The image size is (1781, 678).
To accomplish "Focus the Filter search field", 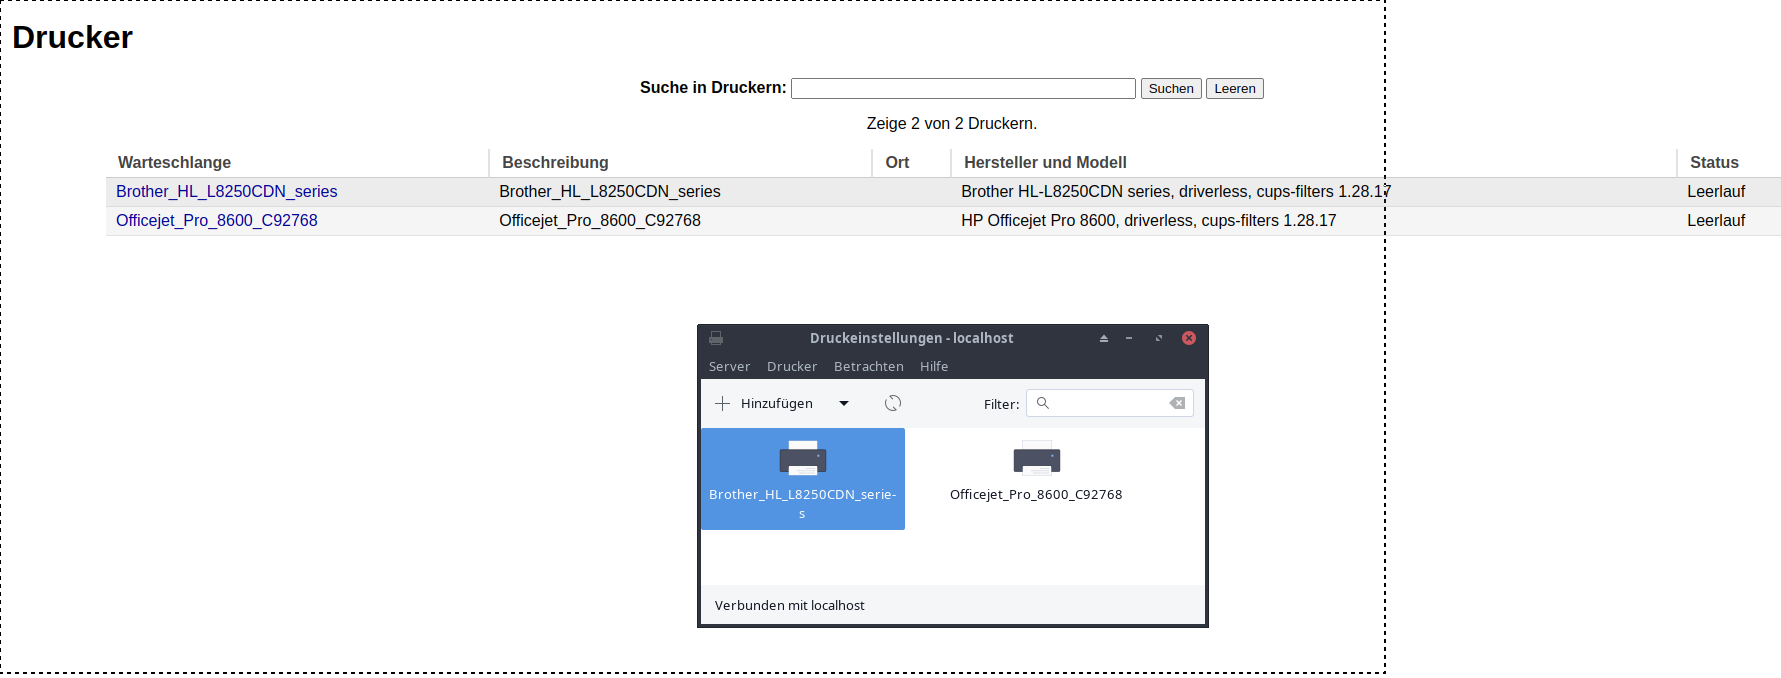I will 1109,403.
